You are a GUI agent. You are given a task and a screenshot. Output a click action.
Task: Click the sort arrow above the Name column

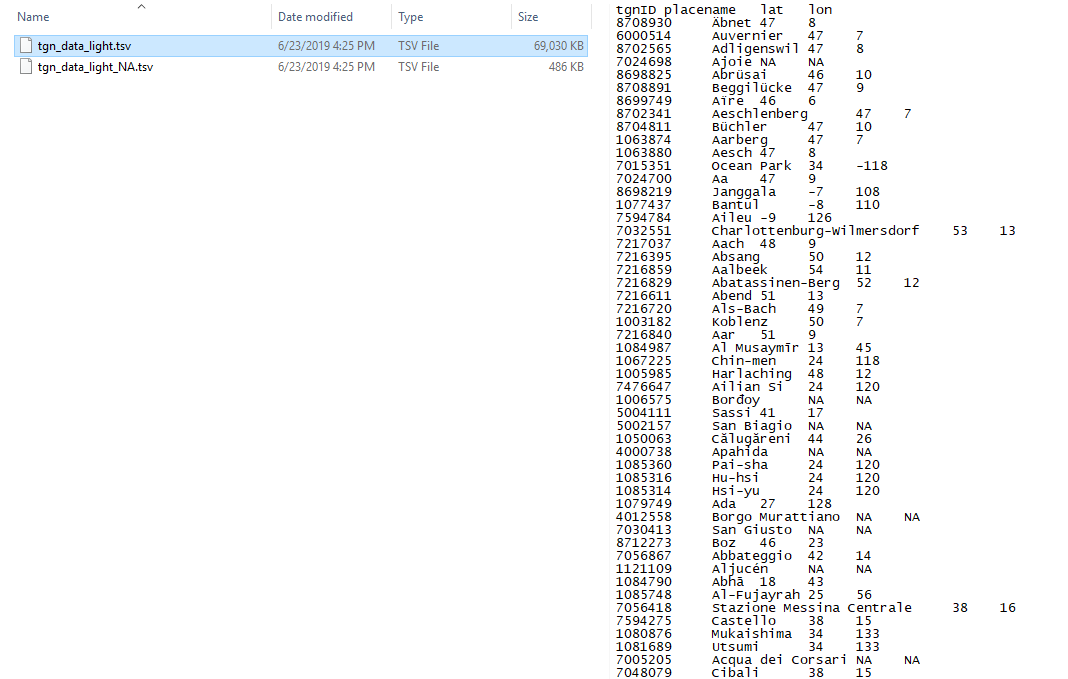point(142,6)
